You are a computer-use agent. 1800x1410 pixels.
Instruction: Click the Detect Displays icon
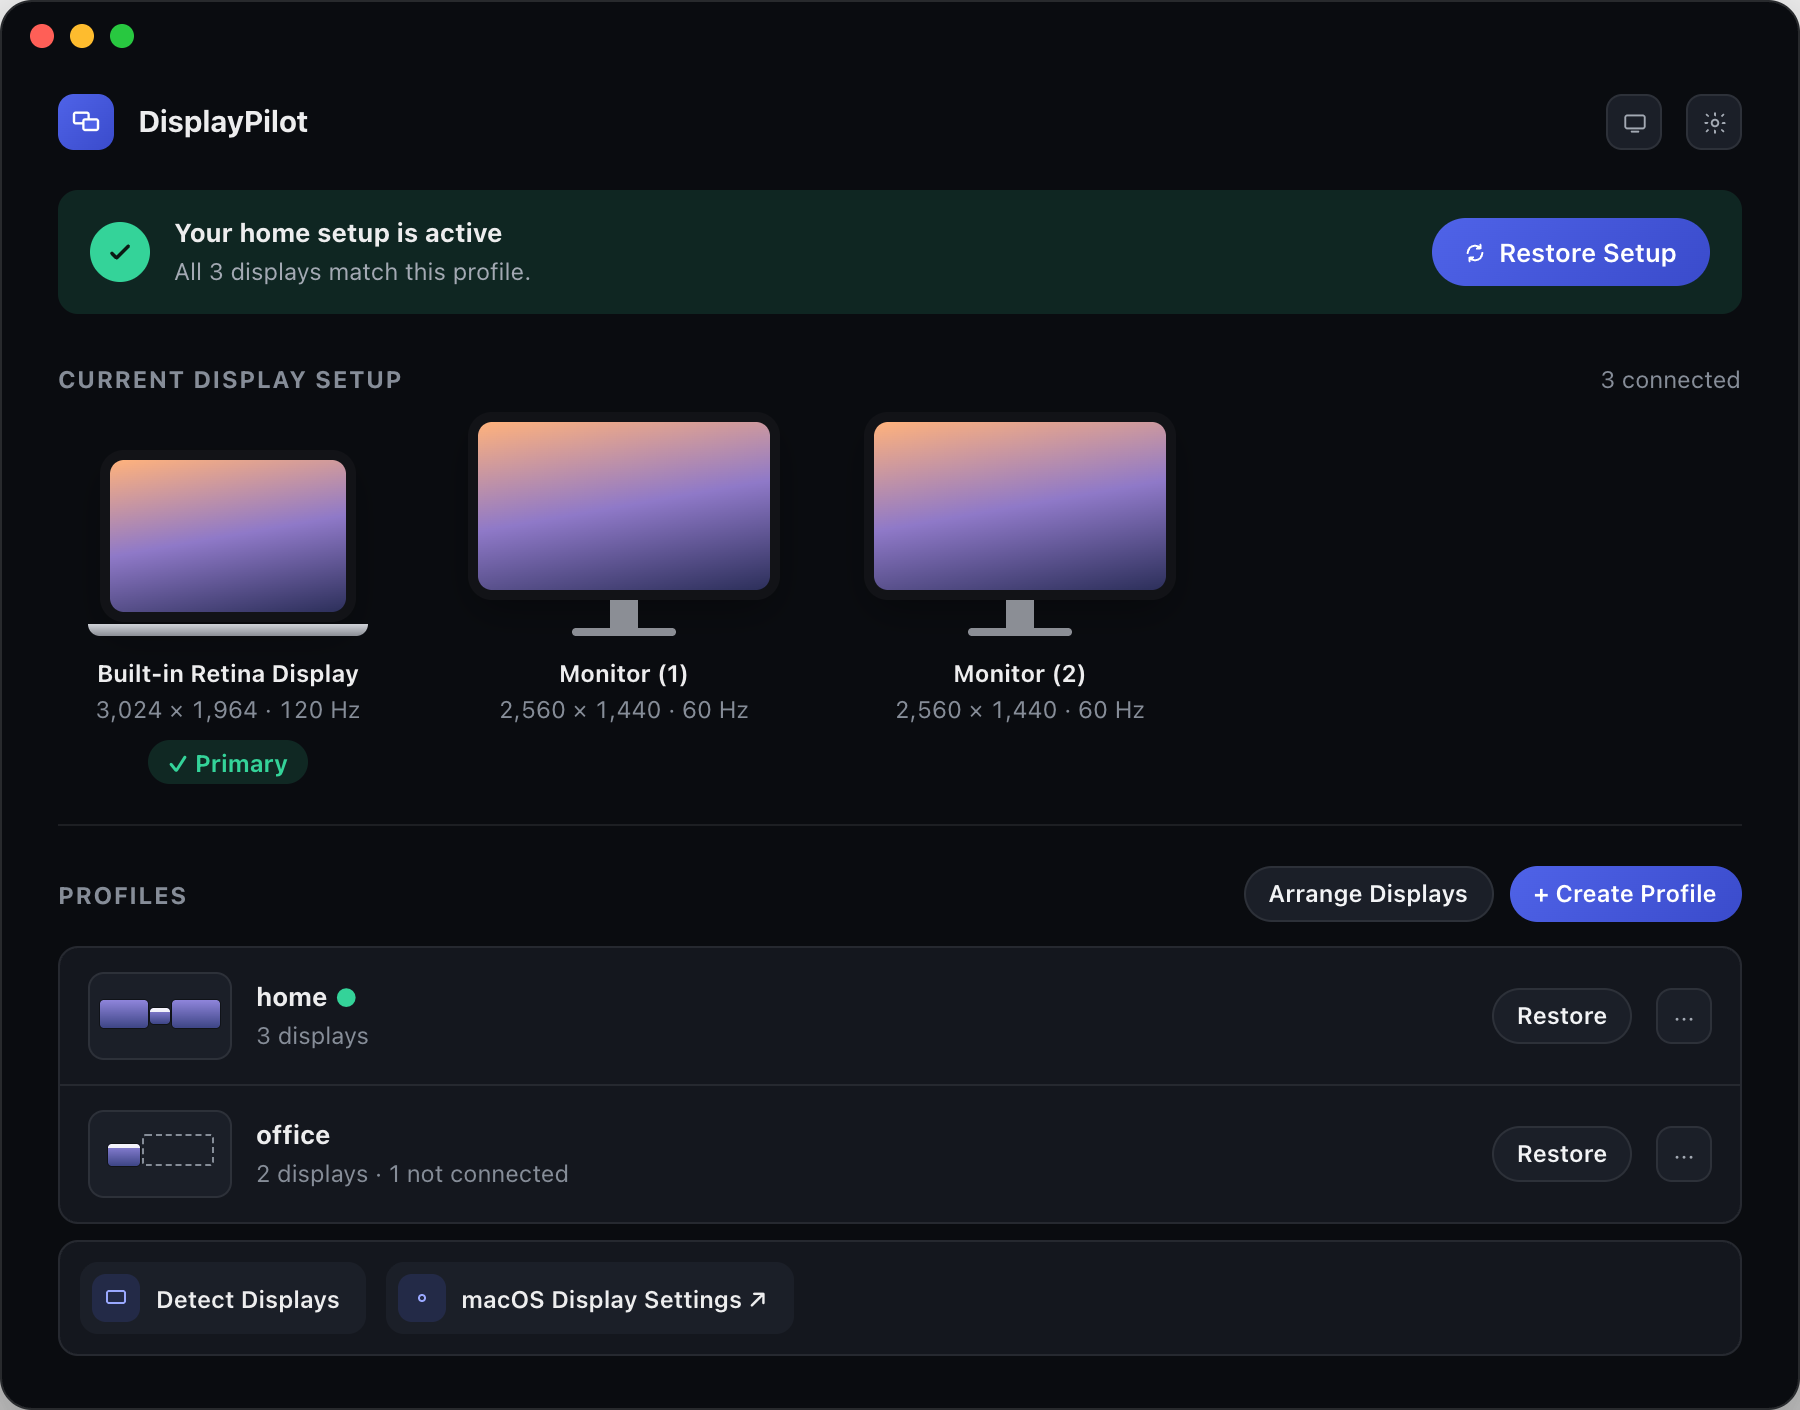point(116,1298)
